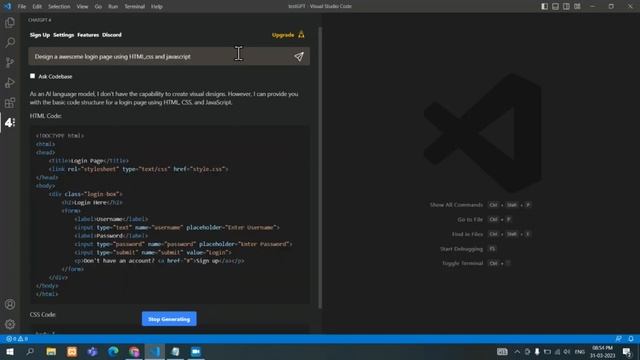This screenshot has width=640, height=360.
Task: Open Windows Start menu
Action: tap(10, 351)
